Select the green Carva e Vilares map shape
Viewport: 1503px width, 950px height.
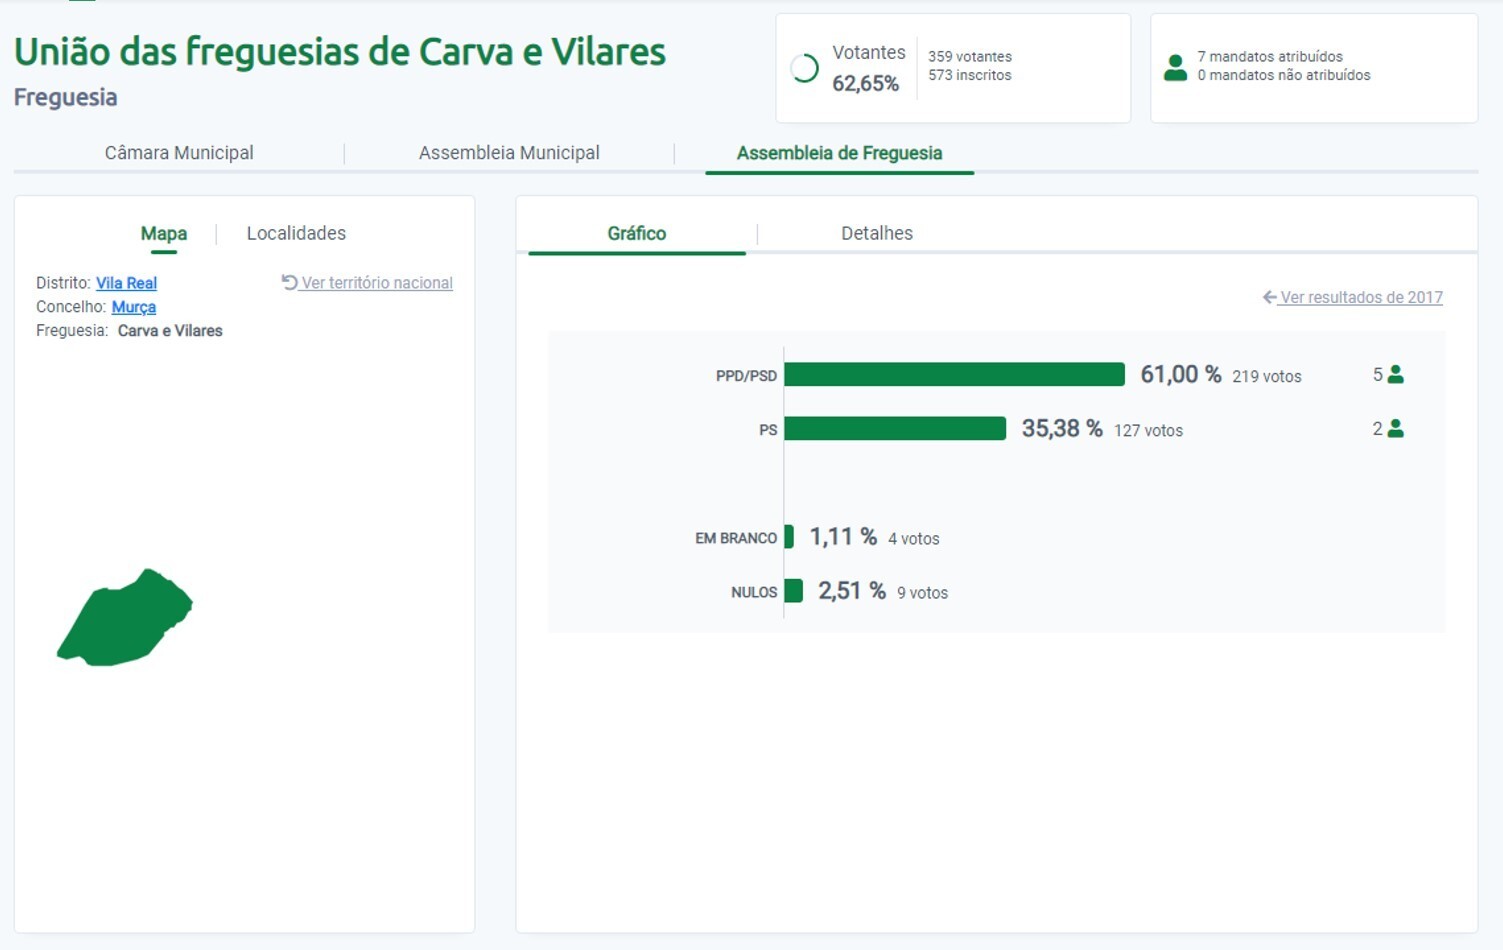(x=123, y=620)
